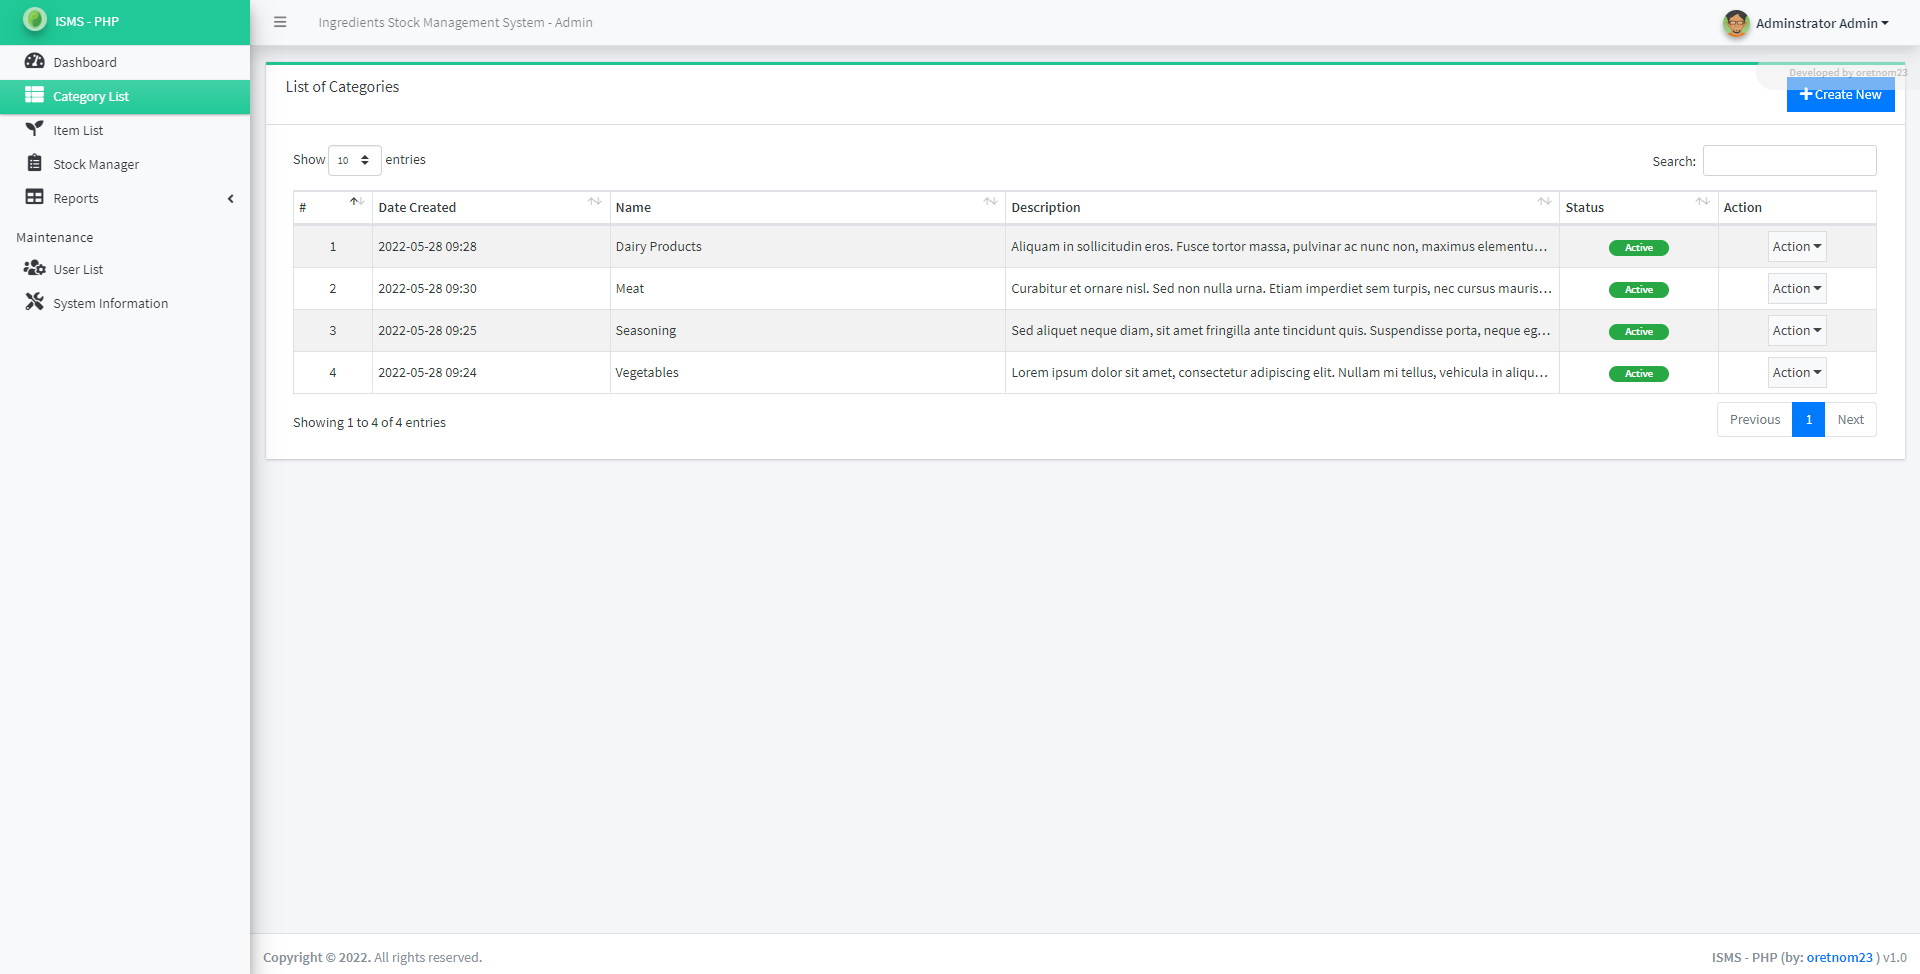The height and width of the screenshot is (974, 1920).
Task: Sort by Date Created column arrows
Action: pyautogui.click(x=595, y=202)
